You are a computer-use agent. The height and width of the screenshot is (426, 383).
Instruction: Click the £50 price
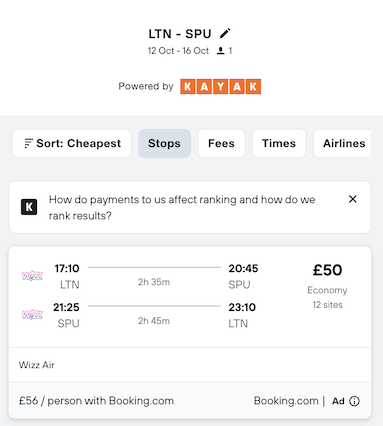(x=327, y=270)
